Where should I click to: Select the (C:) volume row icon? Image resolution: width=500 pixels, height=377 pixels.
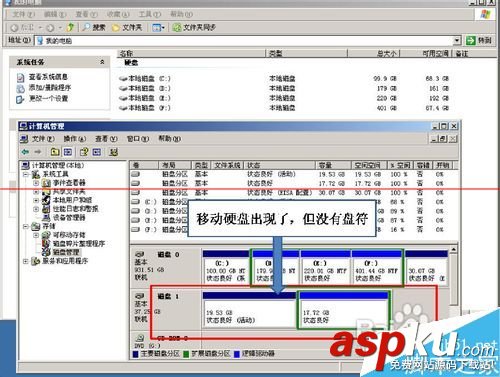(x=135, y=202)
